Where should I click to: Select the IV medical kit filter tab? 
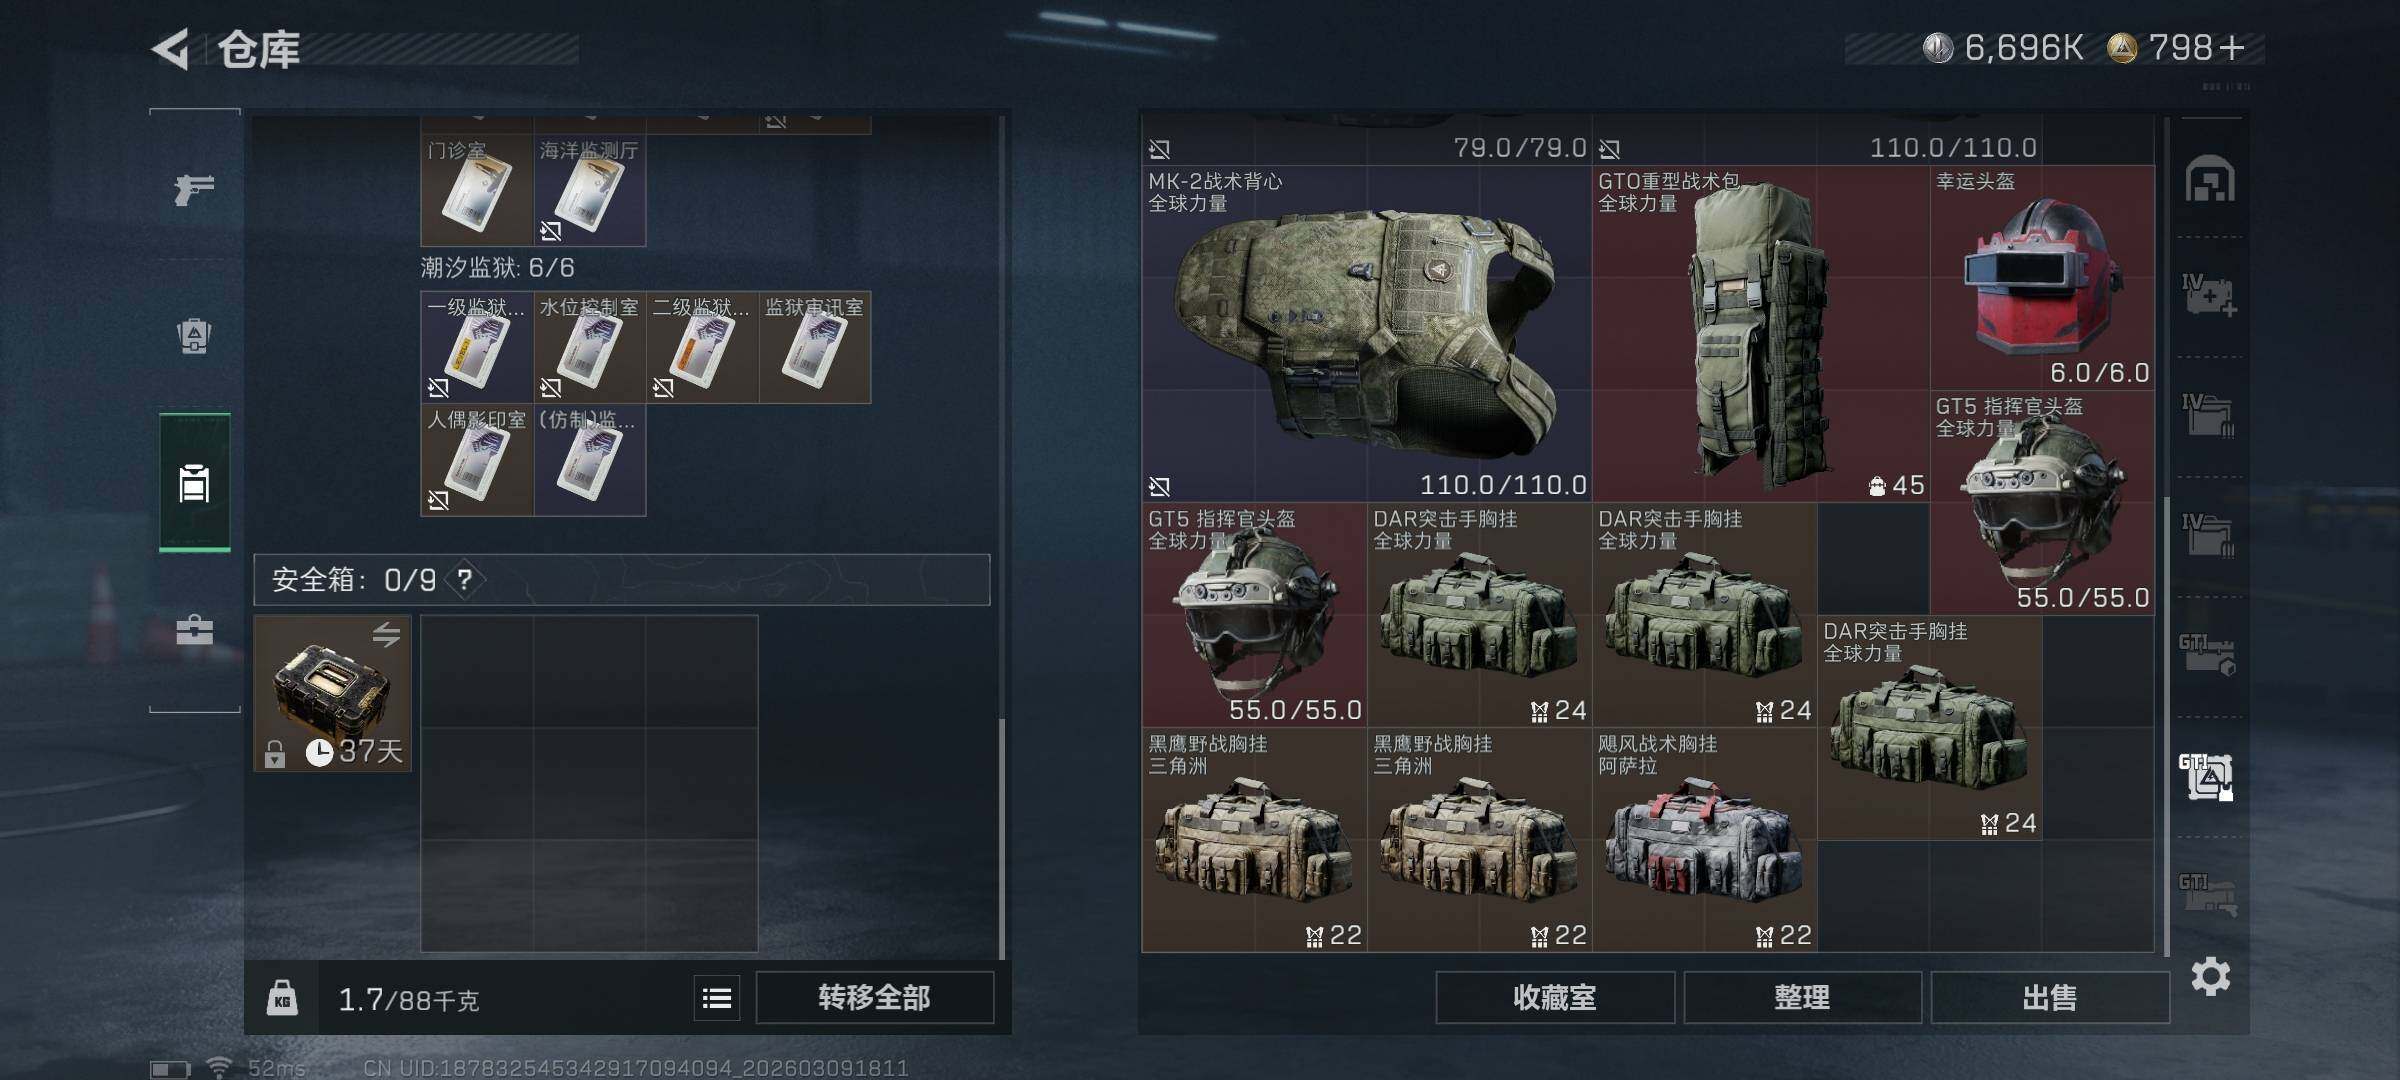point(2209,296)
